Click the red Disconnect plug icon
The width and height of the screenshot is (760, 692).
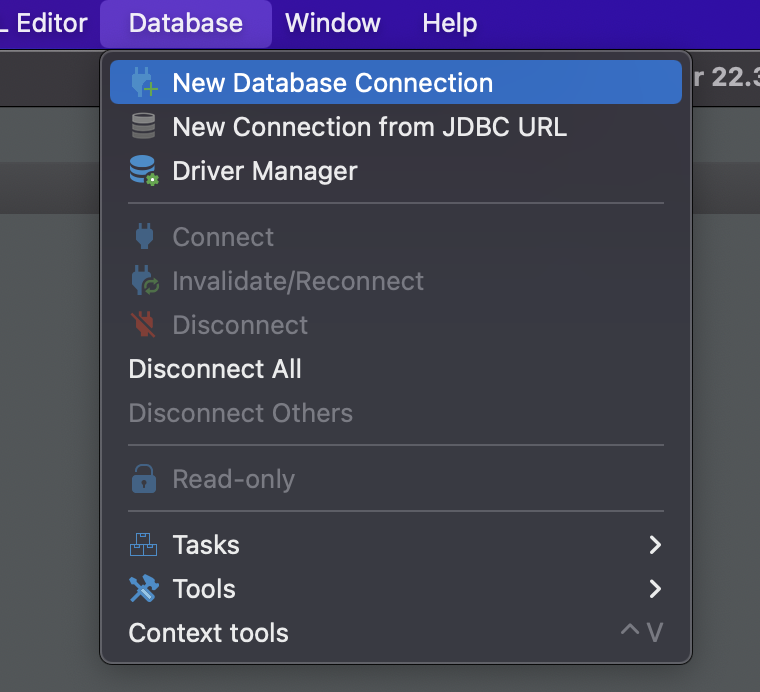click(x=144, y=325)
